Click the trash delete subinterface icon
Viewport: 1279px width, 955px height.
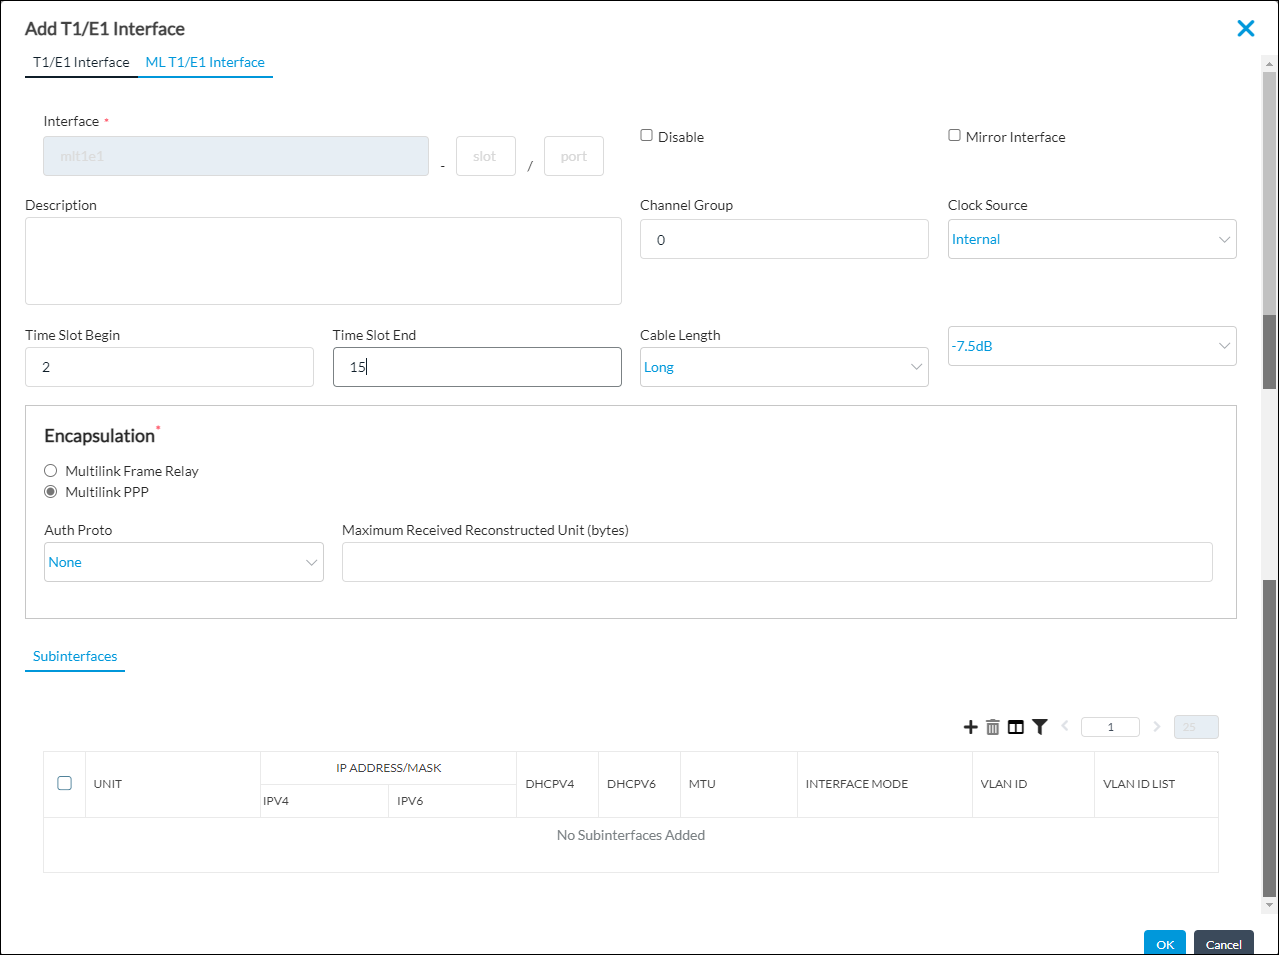pyautogui.click(x=993, y=727)
